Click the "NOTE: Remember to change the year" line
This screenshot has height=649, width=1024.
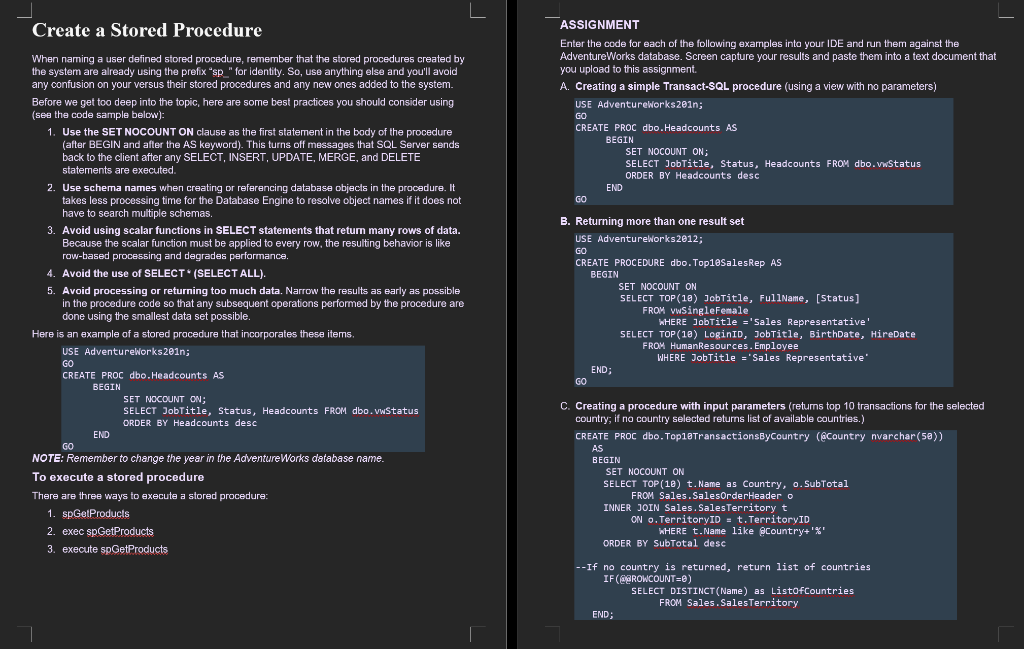point(208,458)
